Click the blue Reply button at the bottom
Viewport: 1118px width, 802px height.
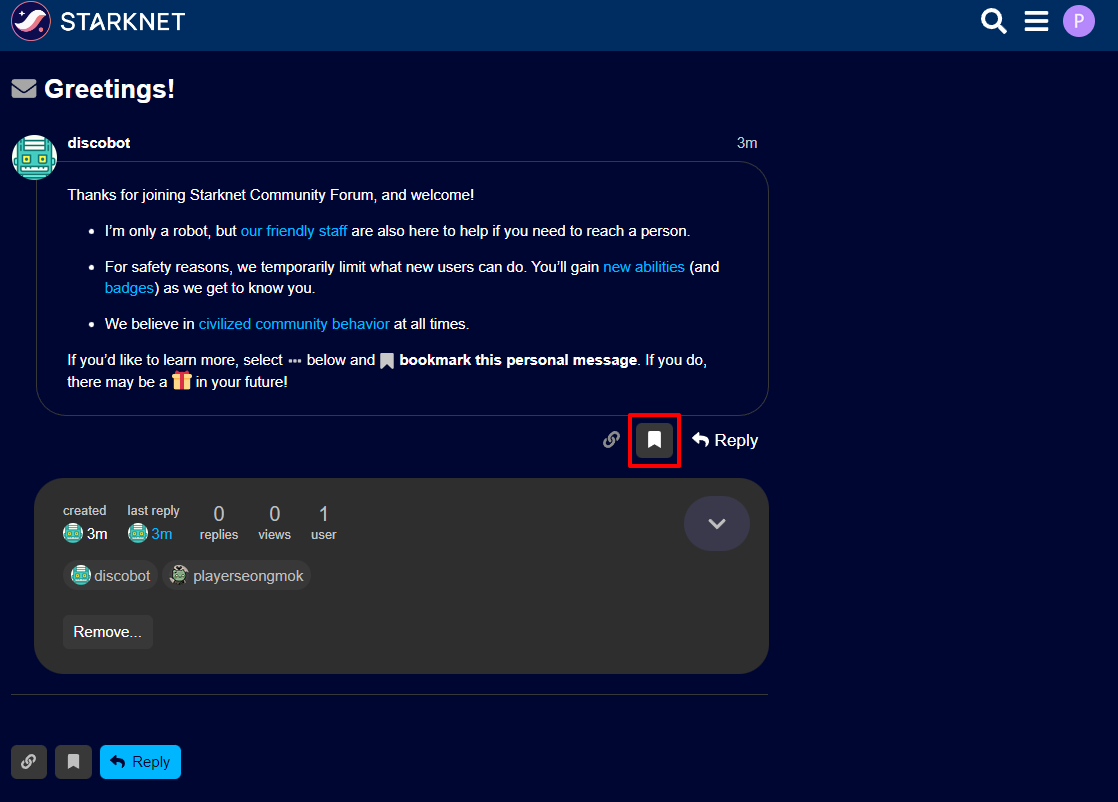(x=140, y=761)
